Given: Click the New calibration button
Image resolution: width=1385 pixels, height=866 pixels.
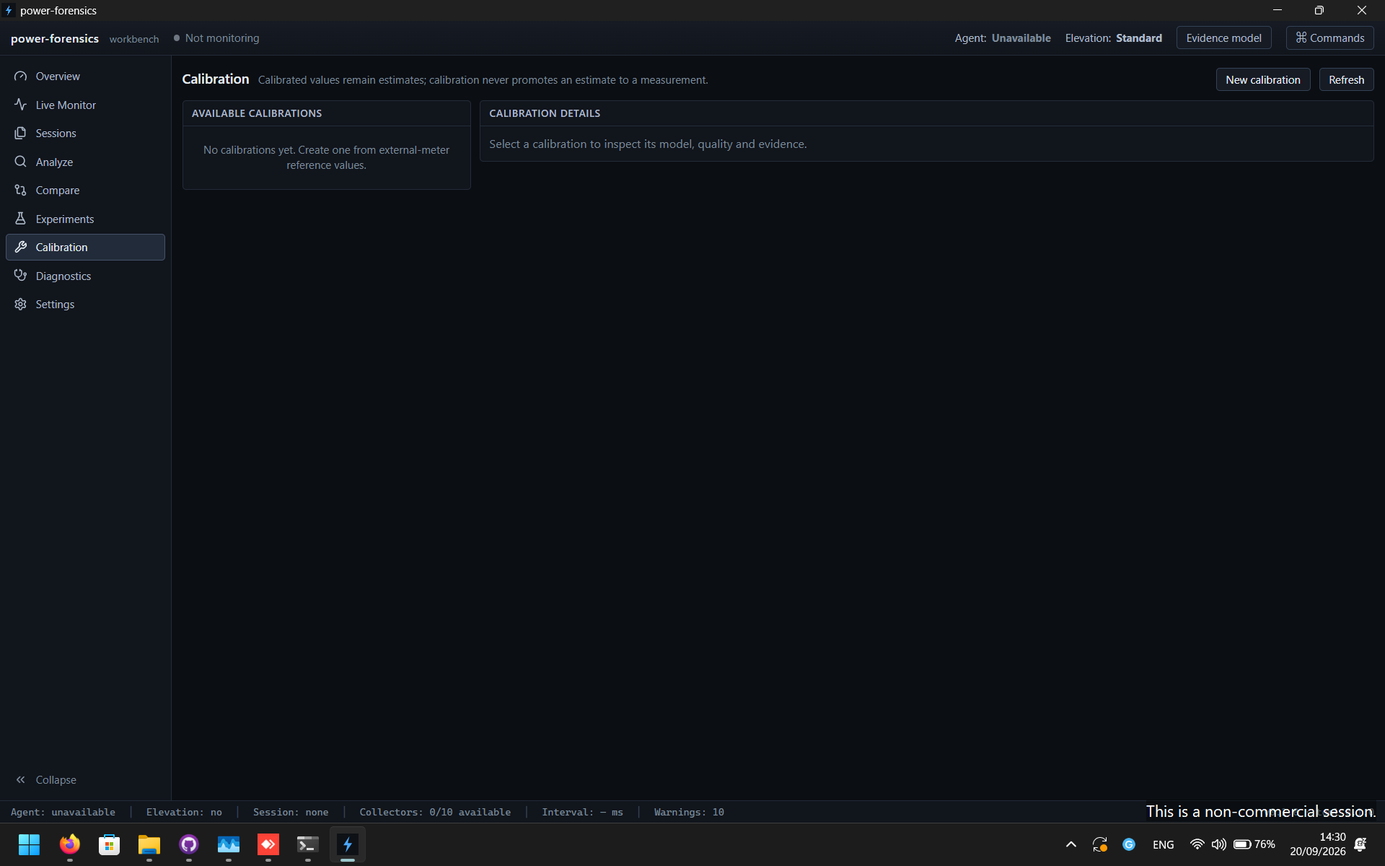Looking at the screenshot, I should point(1263,80).
